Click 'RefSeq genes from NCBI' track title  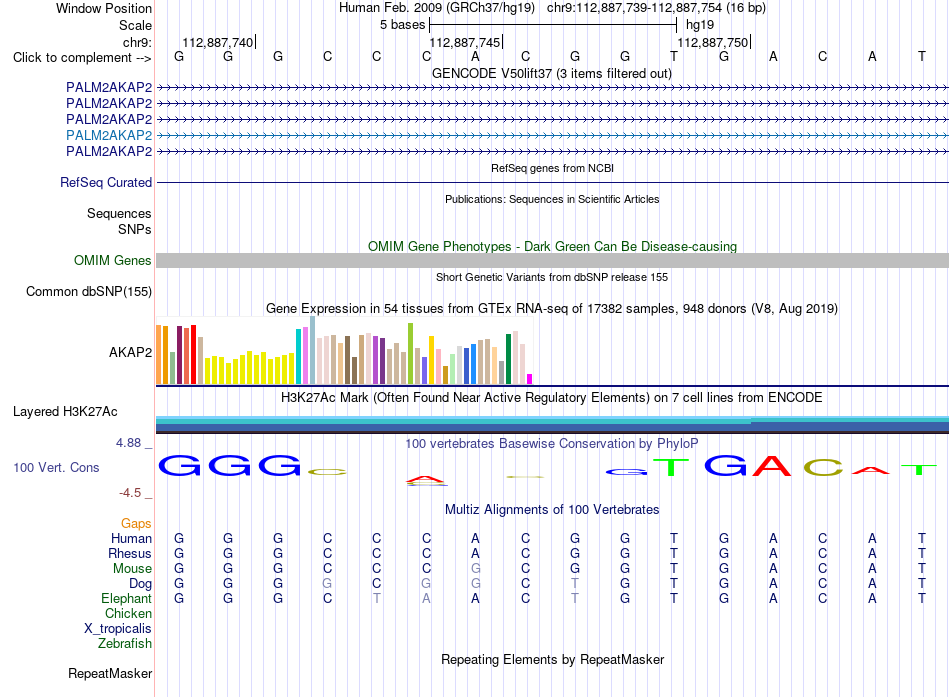552,168
